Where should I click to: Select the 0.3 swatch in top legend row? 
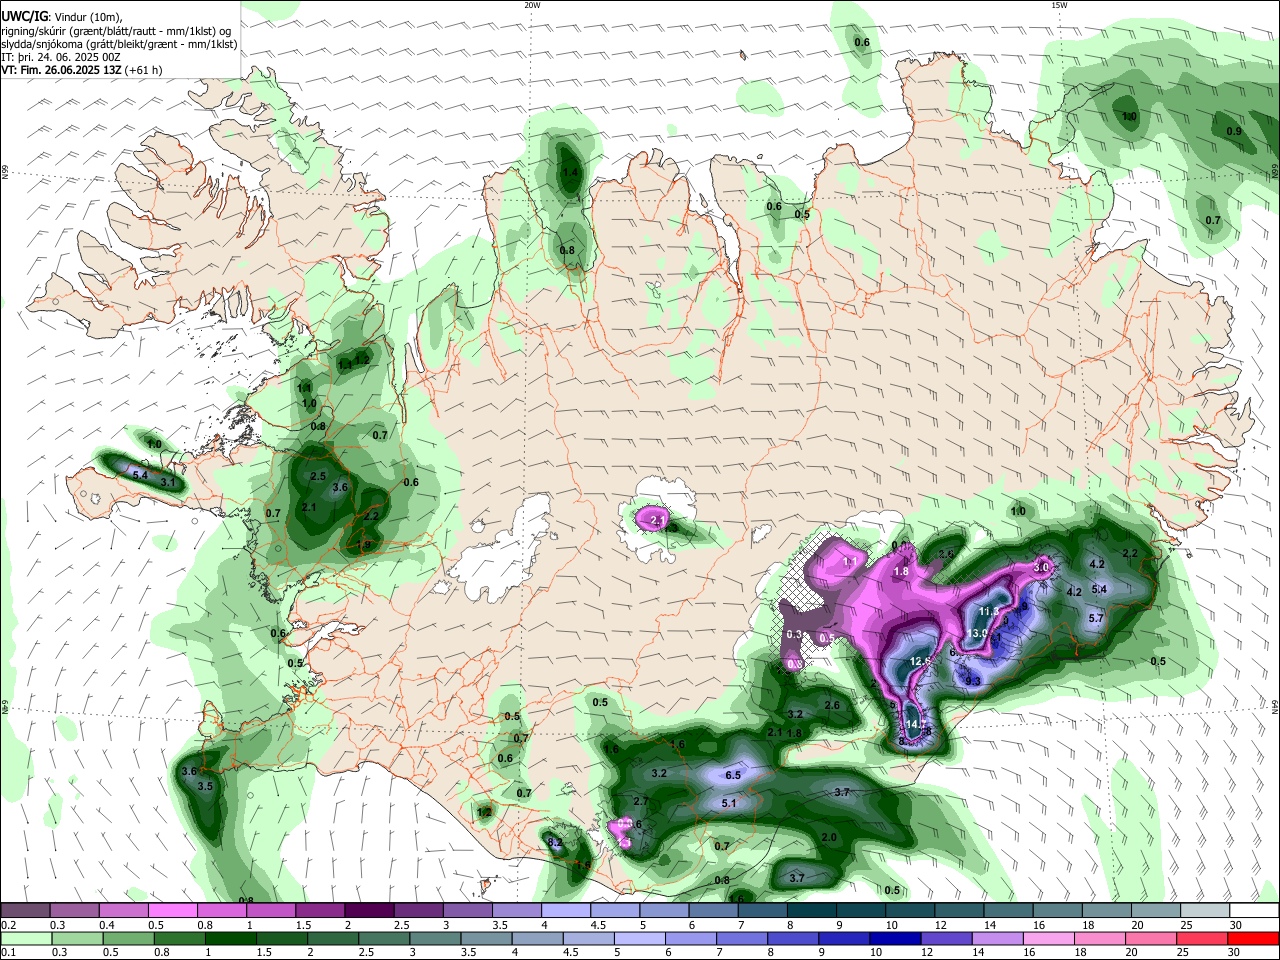[x=74, y=911]
